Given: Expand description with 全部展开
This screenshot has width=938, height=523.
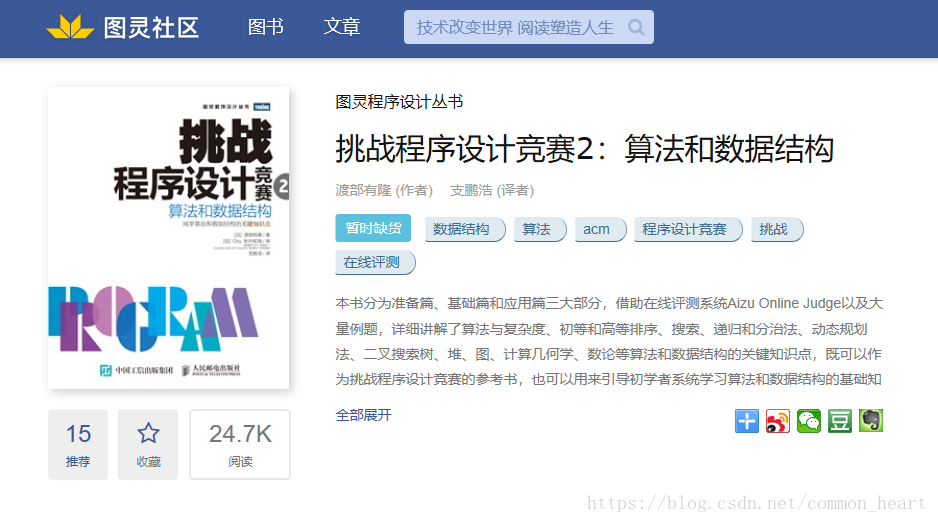Looking at the screenshot, I should [364, 415].
